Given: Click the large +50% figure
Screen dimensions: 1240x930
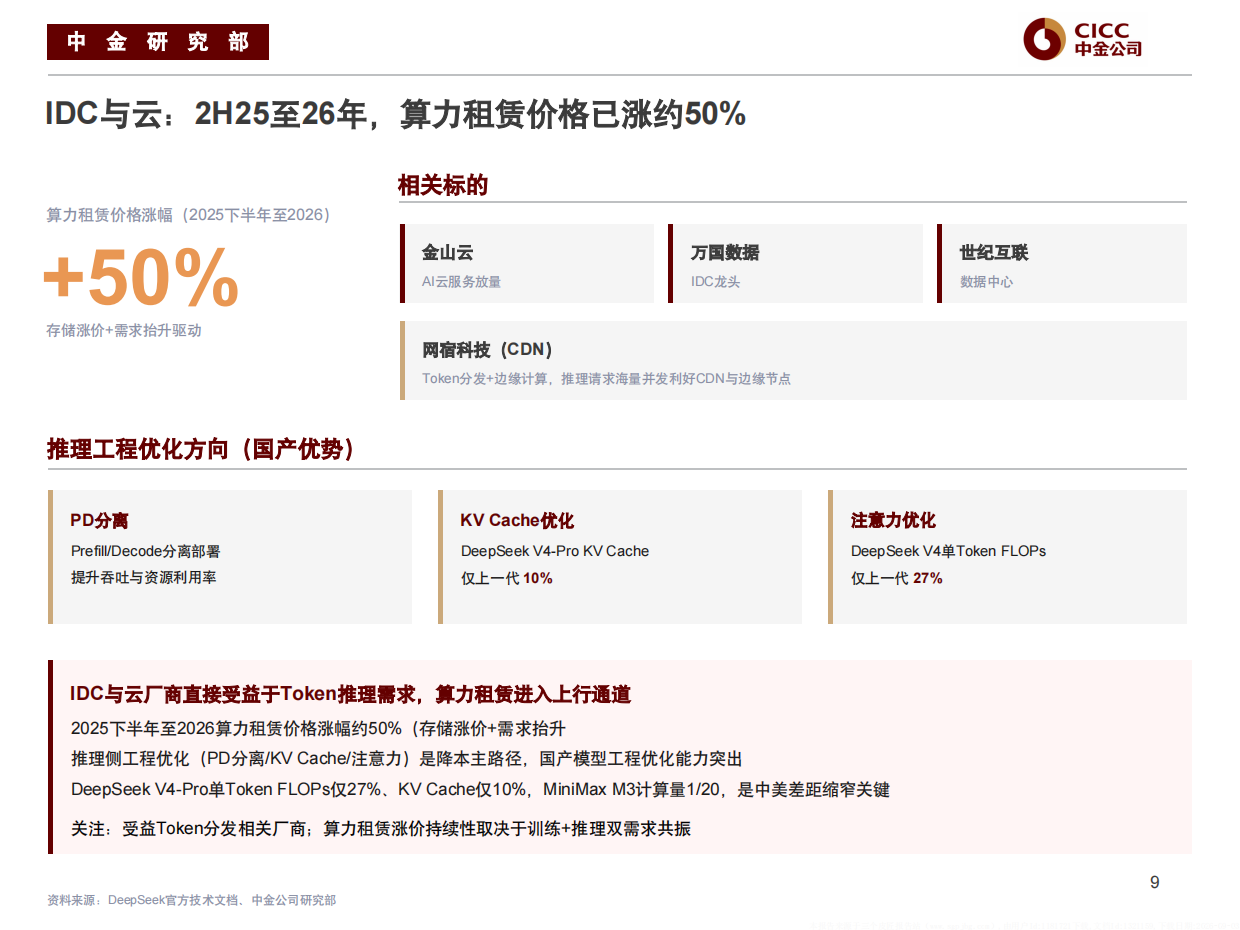Looking at the screenshot, I should (141, 278).
